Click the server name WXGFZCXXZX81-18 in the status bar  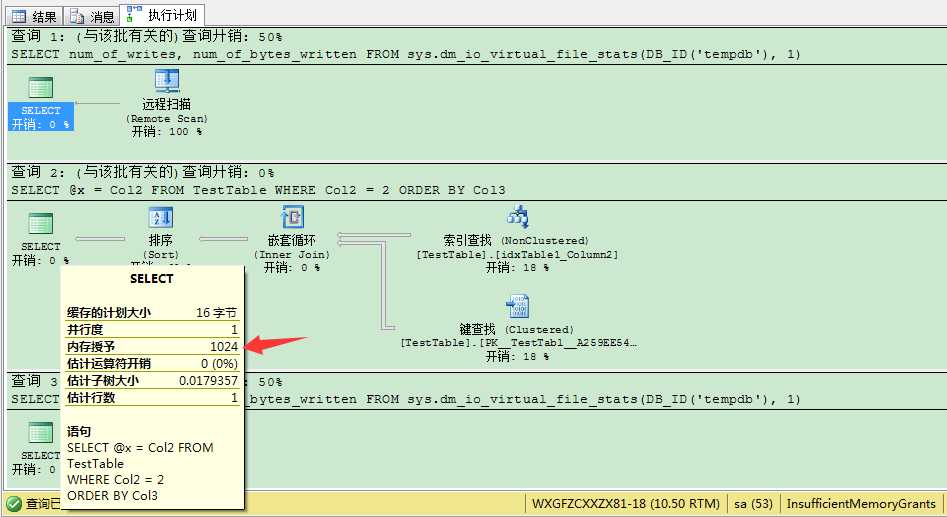click(626, 504)
